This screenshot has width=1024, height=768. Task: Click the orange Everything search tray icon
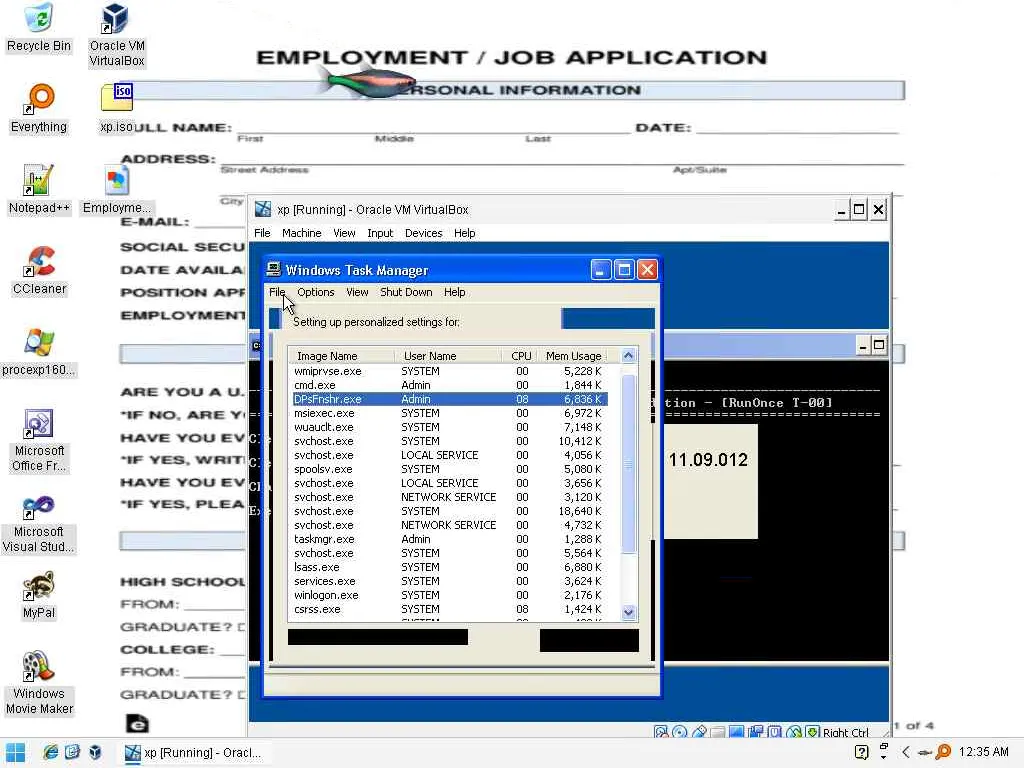(943, 752)
